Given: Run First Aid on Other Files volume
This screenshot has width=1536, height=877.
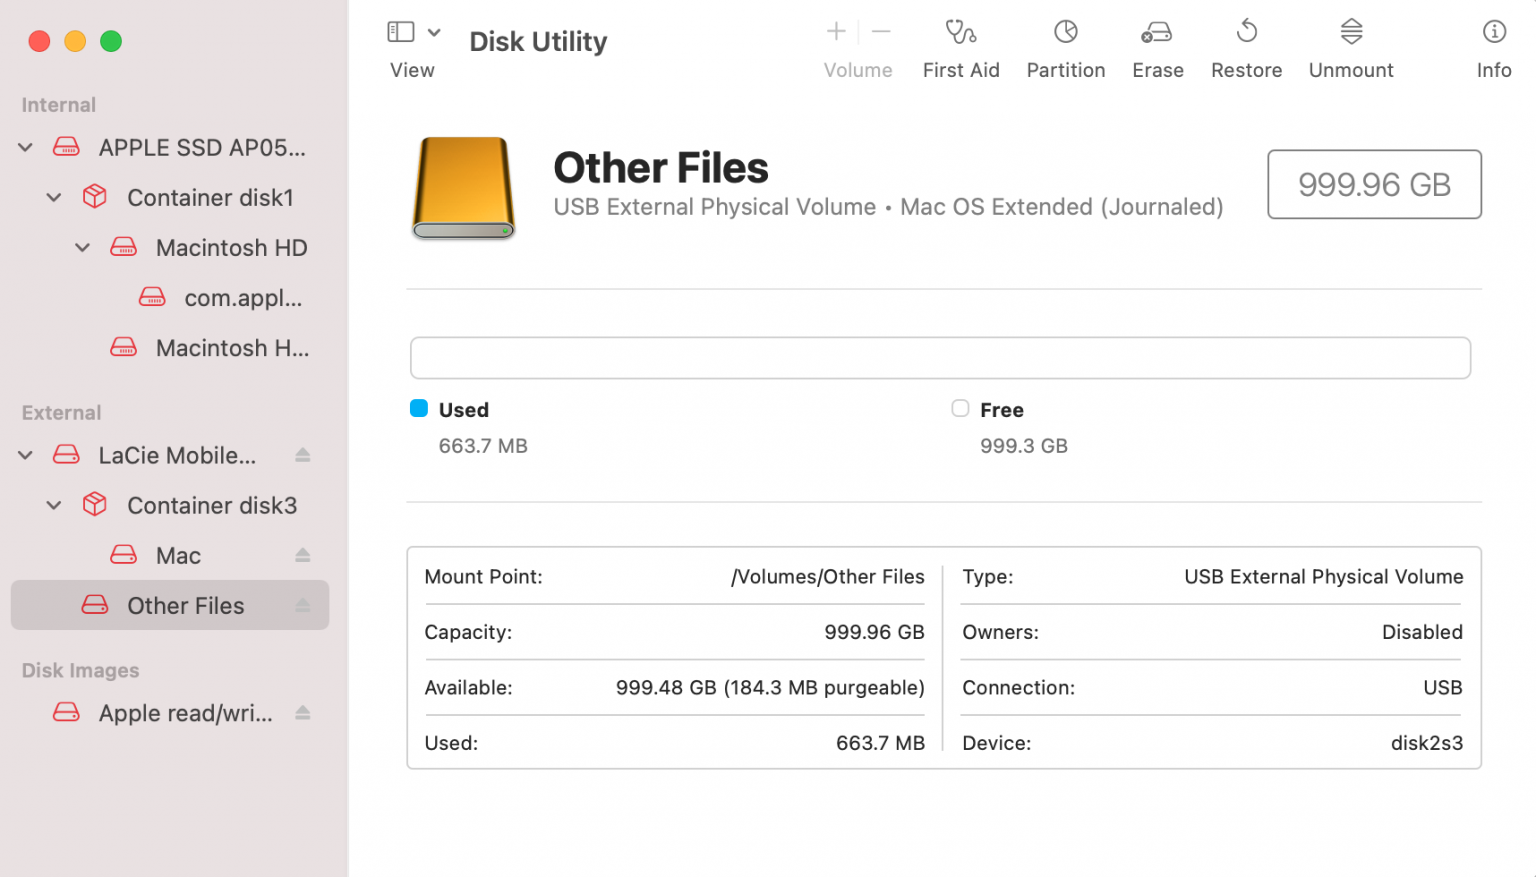Looking at the screenshot, I should click(961, 45).
